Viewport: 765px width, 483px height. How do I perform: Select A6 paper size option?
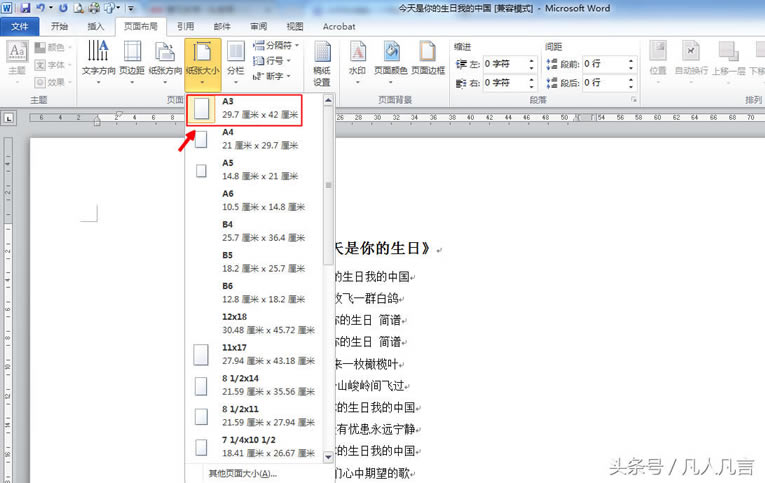(x=254, y=201)
